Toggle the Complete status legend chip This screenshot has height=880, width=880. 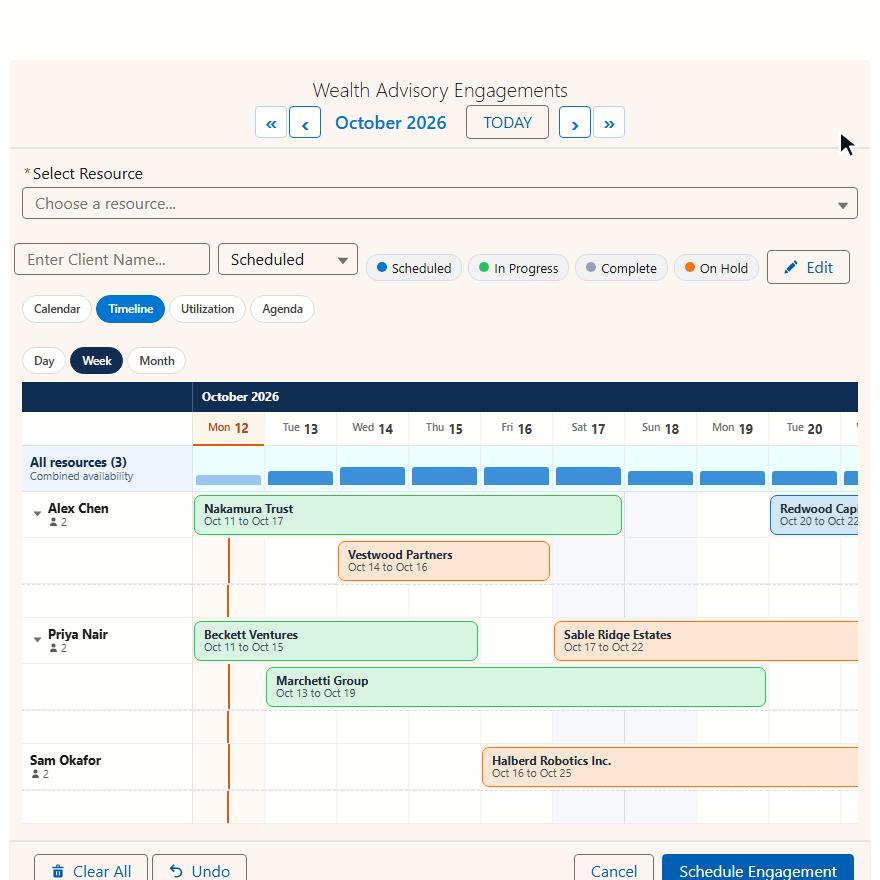click(x=621, y=268)
